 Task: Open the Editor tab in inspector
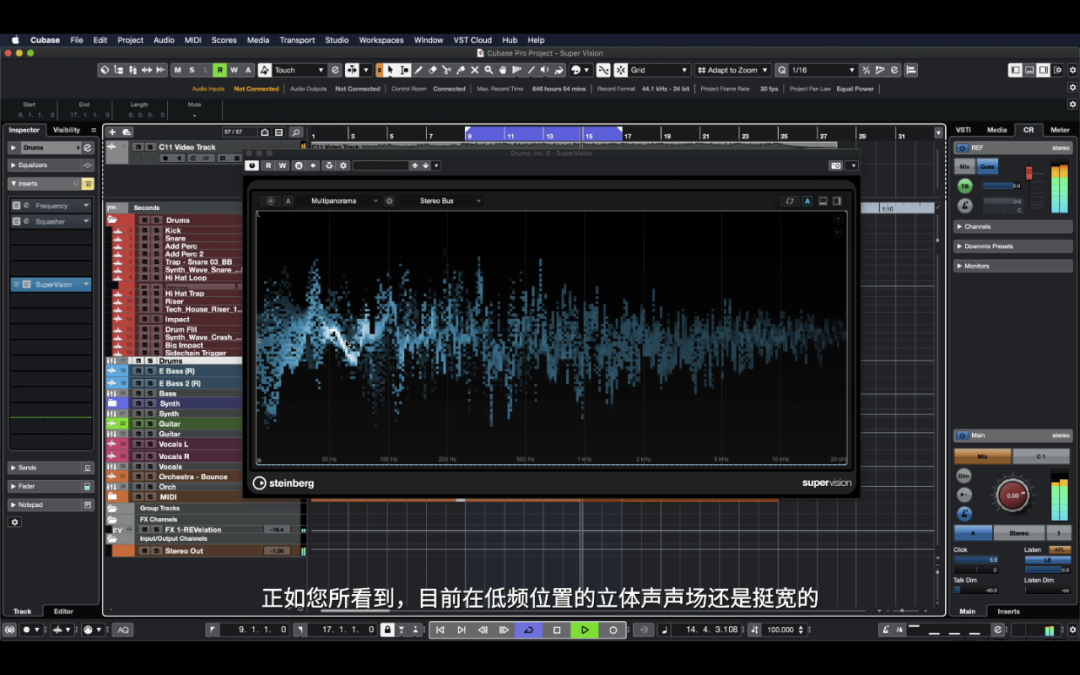click(63, 611)
